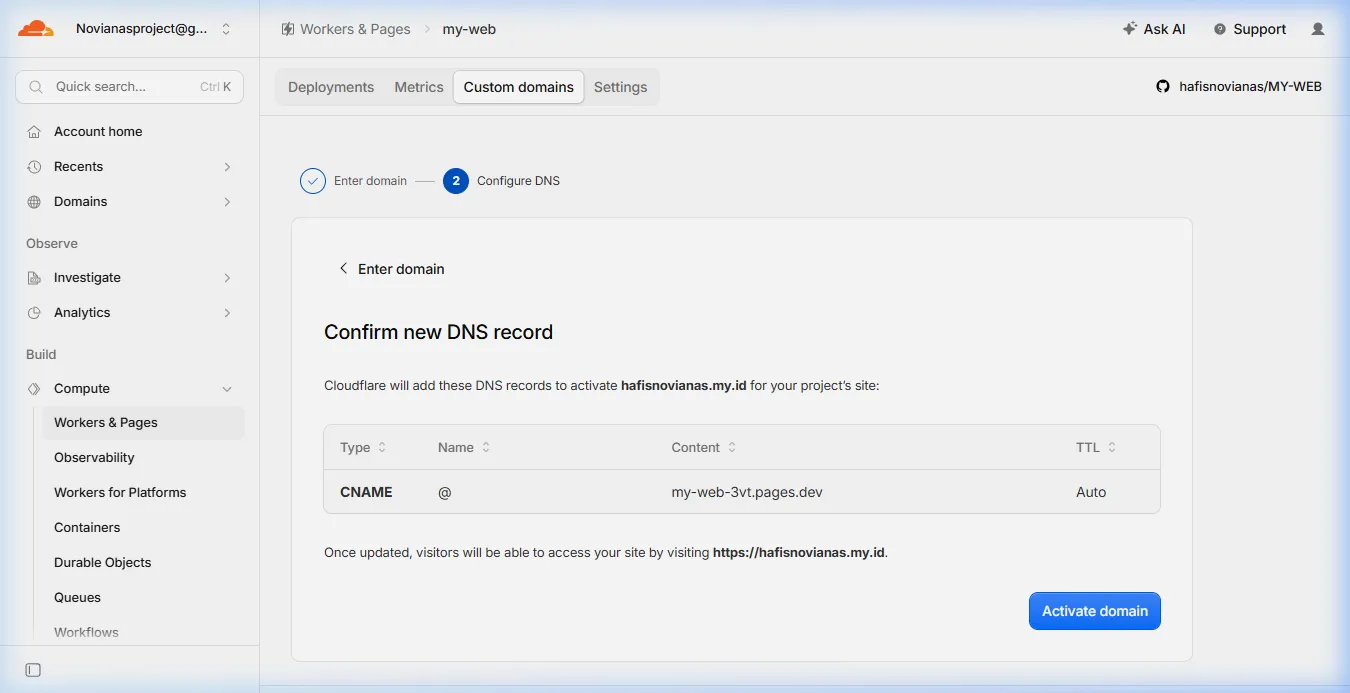The width and height of the screenshot is (1350, 693).
Task: Toggle sidebar collapse icon
Action: tap(33, 670)
